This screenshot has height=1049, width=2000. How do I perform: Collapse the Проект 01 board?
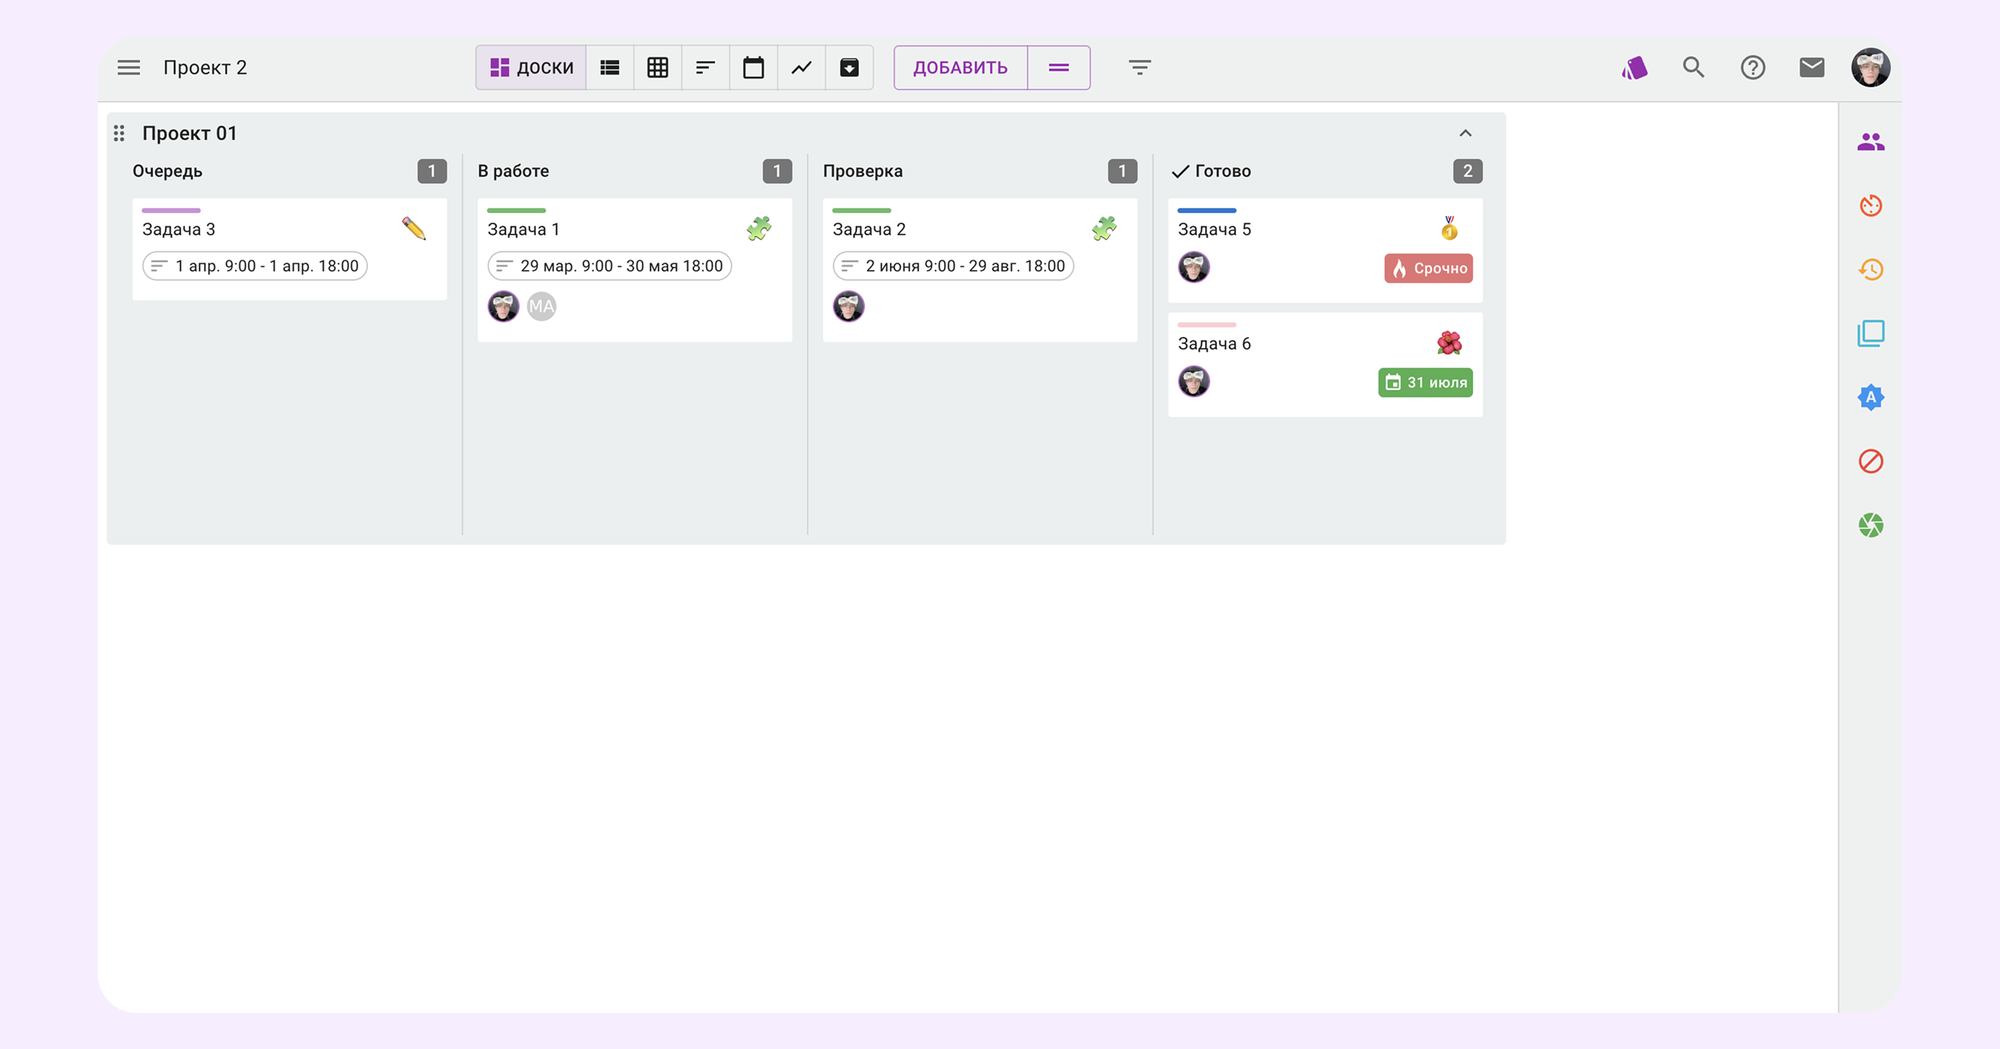click(x=1465, y=134)
